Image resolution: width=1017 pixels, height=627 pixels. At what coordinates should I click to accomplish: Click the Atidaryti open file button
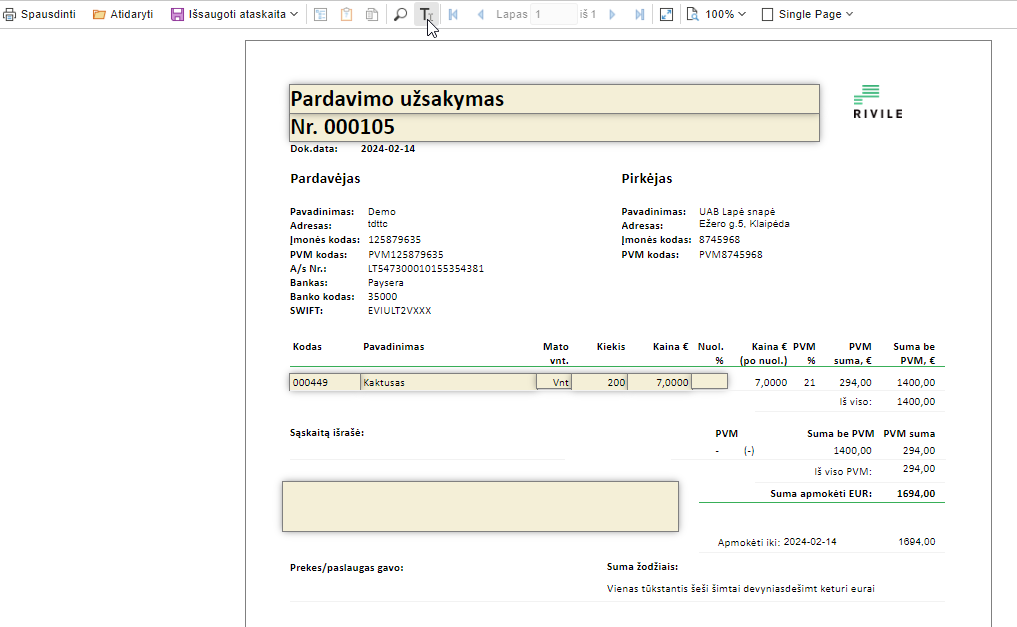coord(123,15)
